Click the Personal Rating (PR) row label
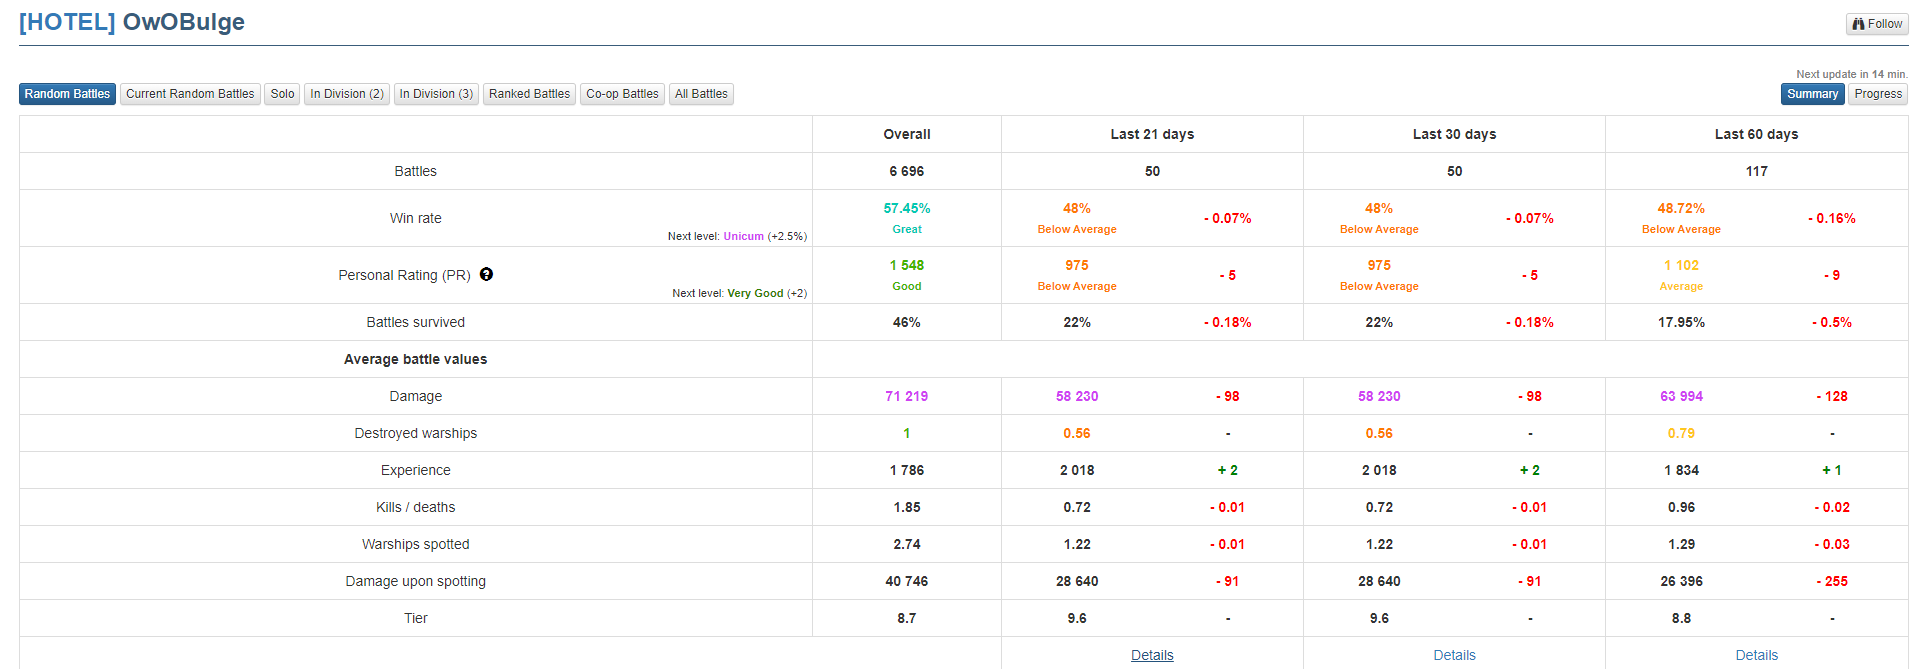1916x669 pixels. pos(404,275)
